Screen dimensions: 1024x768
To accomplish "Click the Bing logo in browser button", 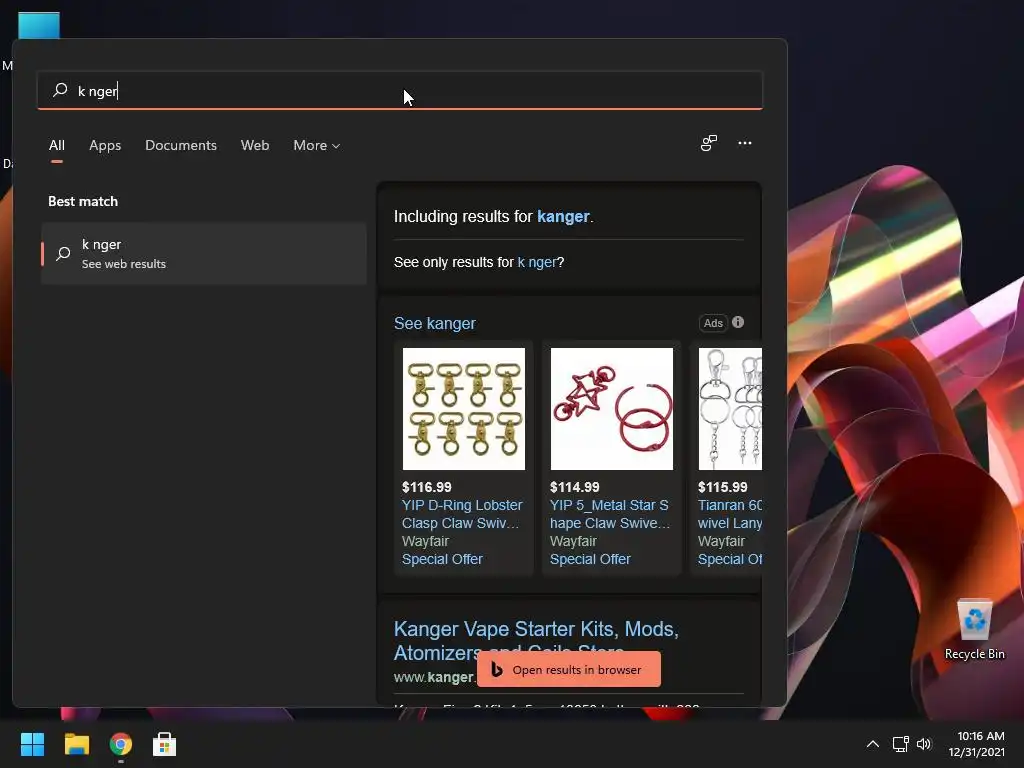I will pyautogui.click(x=497, y=669).
